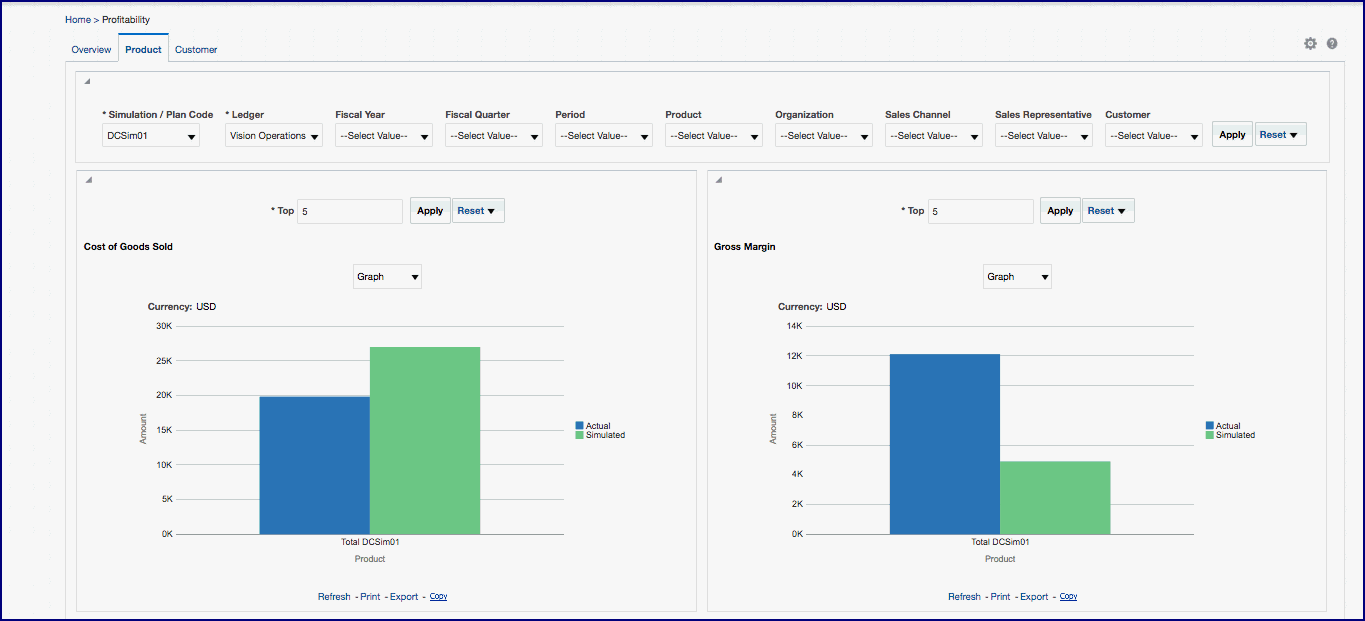Click the Actual bar in Gross Margin chart
The width and height of the screenshot is (1365, 621).
click(944, 444)
